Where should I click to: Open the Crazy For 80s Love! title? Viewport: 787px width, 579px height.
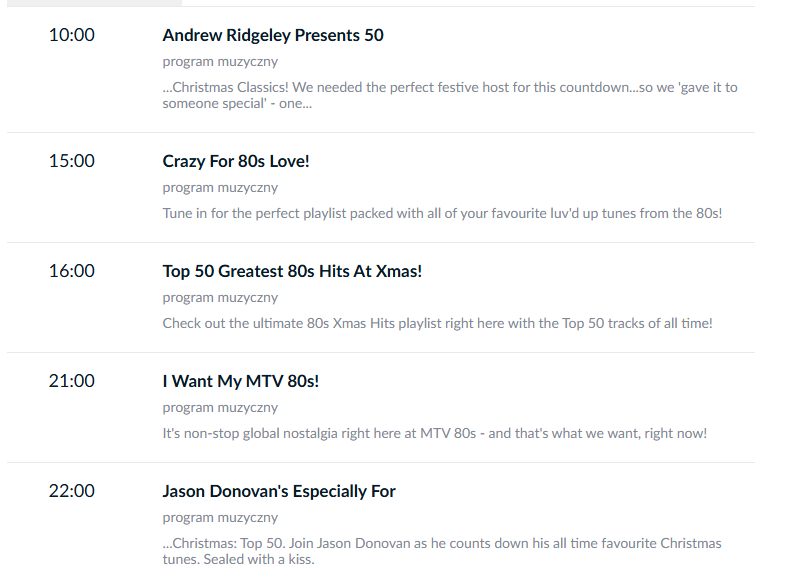(x=235, y=161)
